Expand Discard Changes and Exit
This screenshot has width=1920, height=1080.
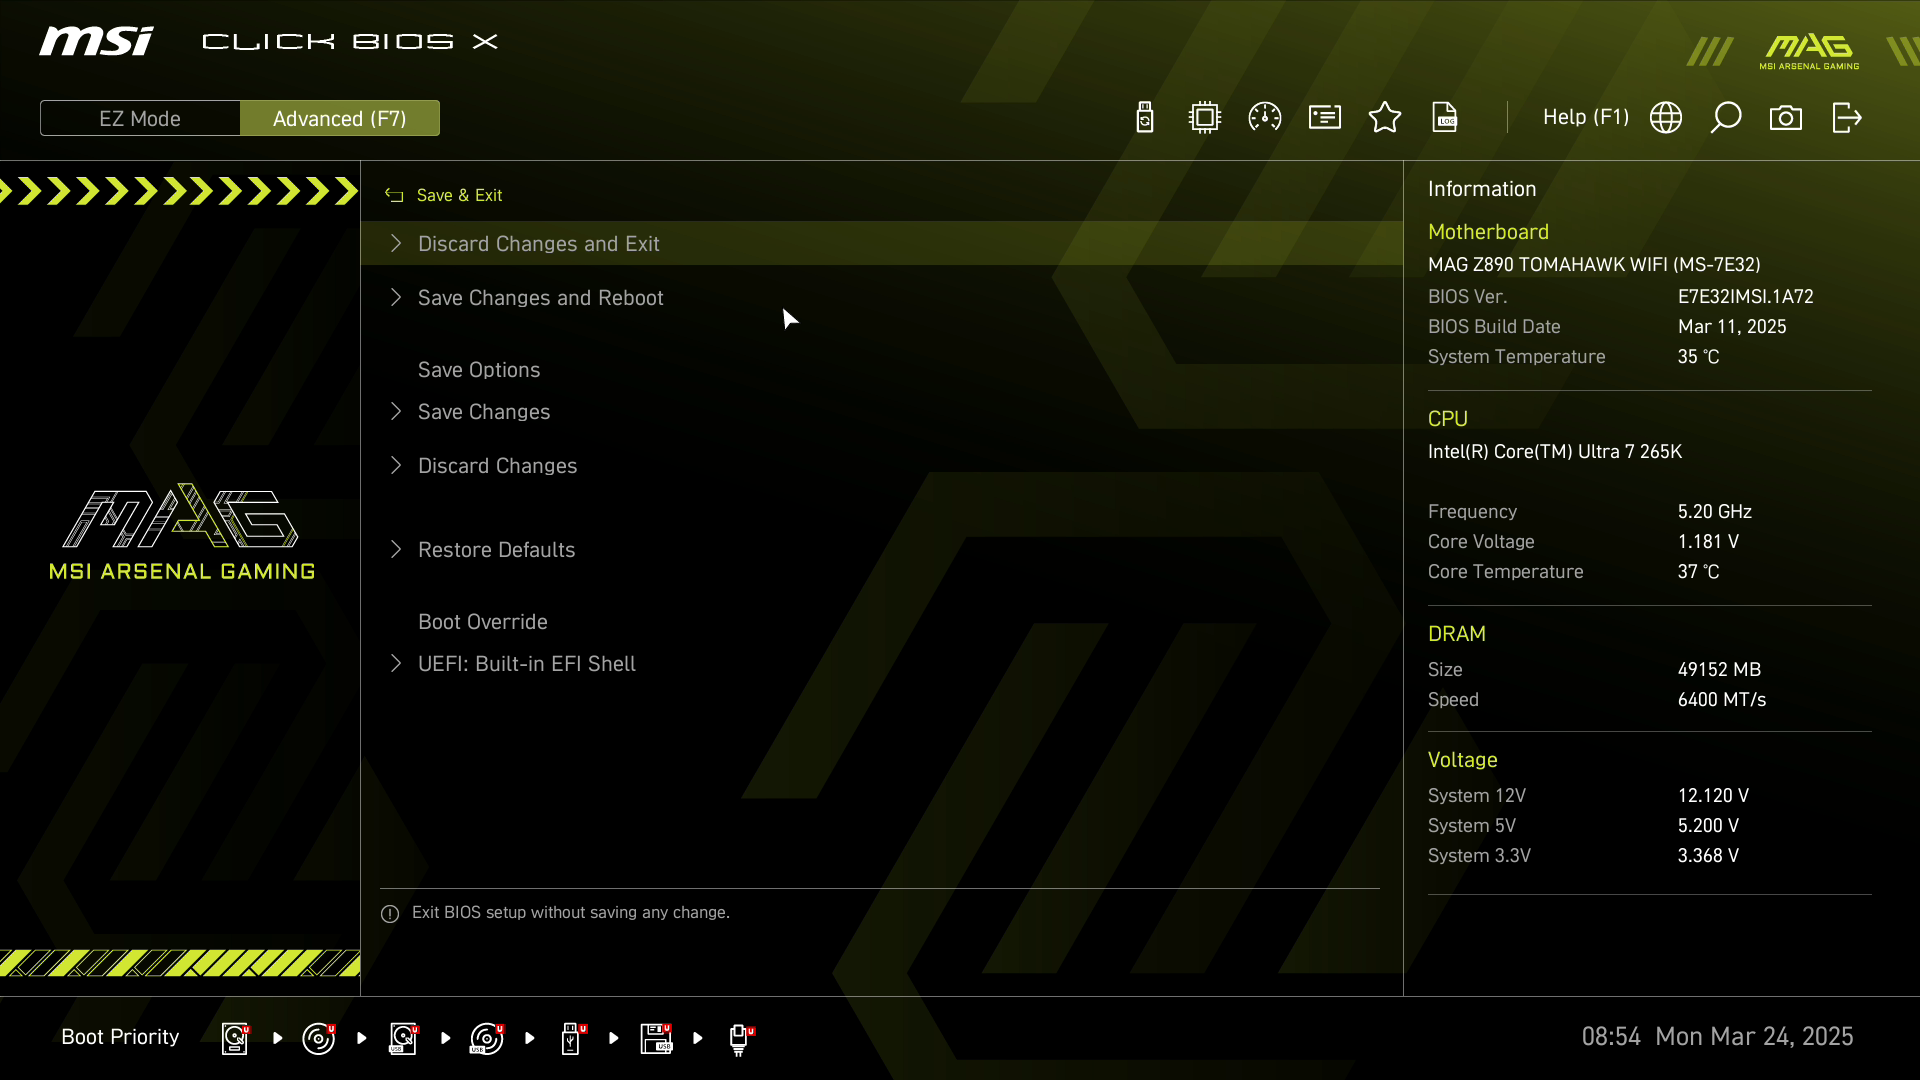(538, 244)
